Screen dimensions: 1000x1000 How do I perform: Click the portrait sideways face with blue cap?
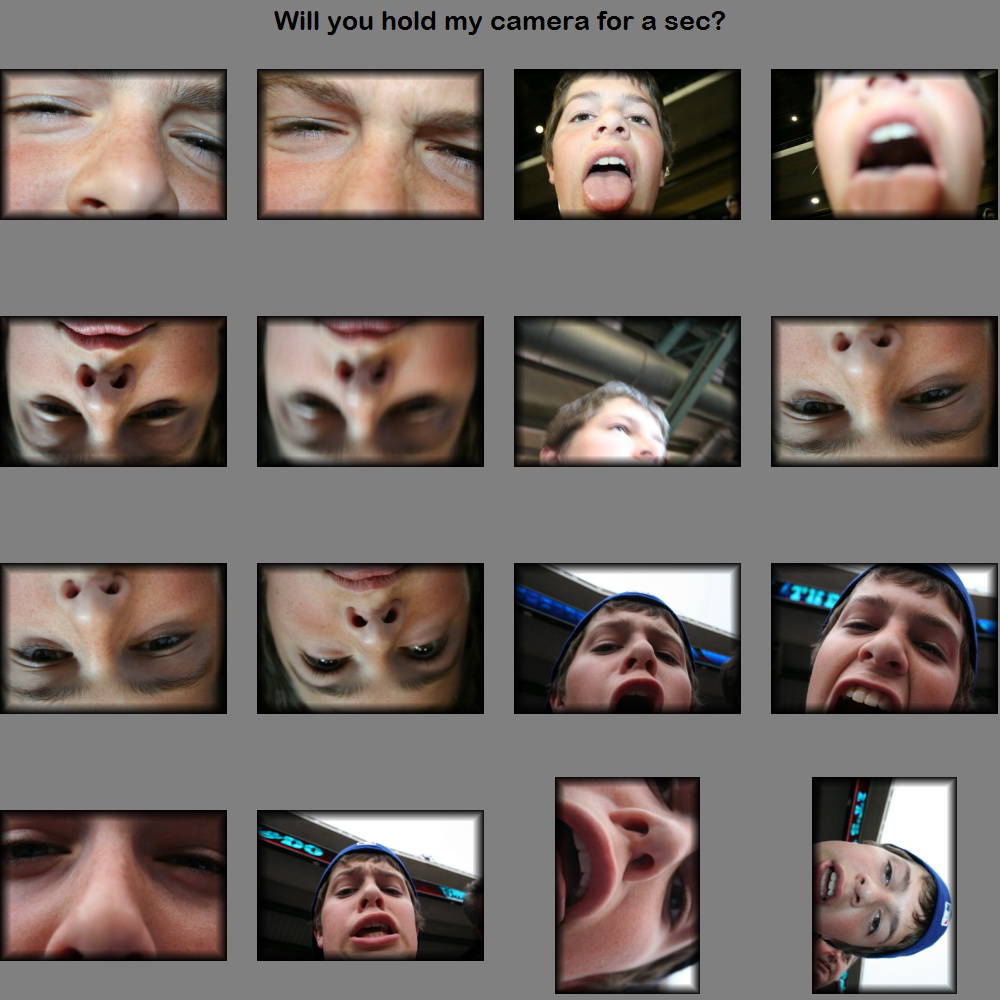pos(884,885)
